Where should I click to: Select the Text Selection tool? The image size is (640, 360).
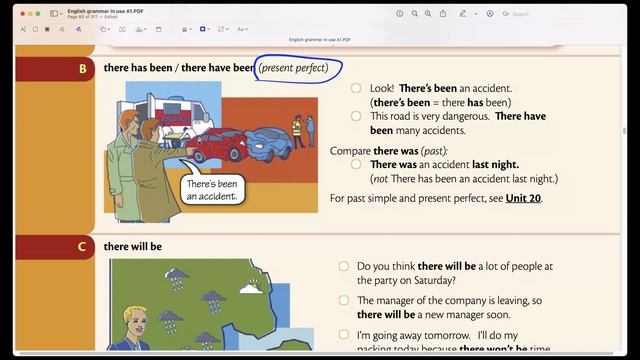[23, 29]
